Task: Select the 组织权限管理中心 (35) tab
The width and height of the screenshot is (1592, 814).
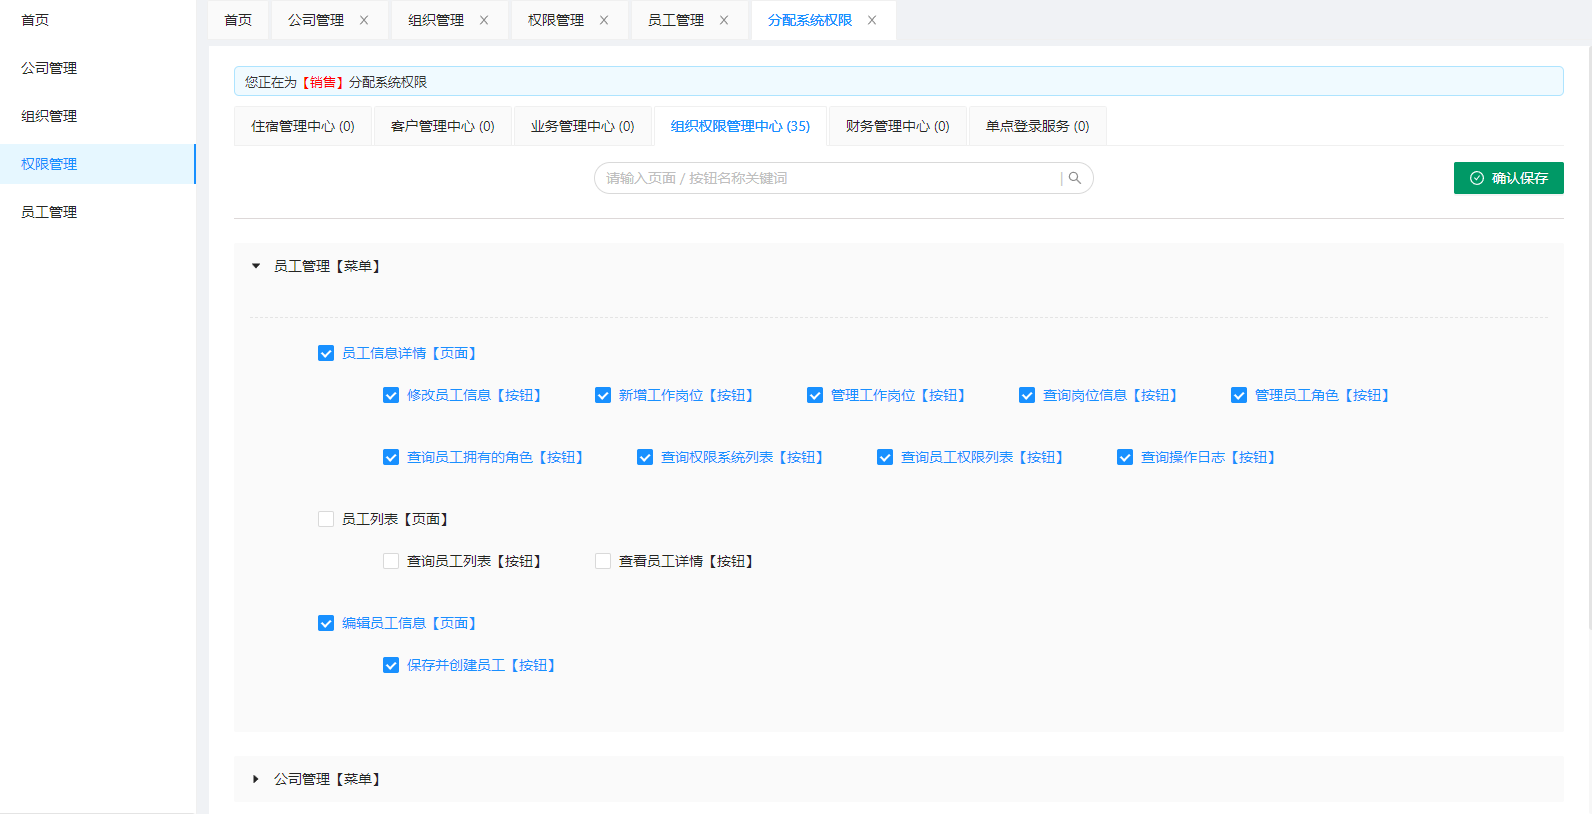Action: 740,126
